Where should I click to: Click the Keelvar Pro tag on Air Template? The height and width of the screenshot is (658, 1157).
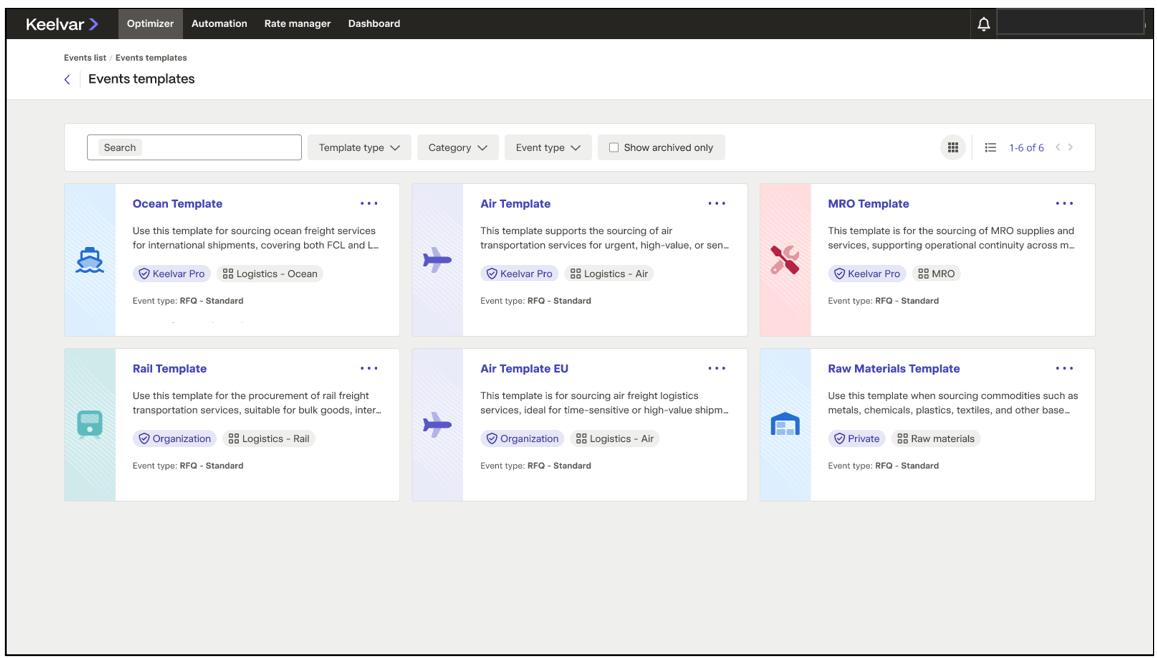tap(519, 274)
